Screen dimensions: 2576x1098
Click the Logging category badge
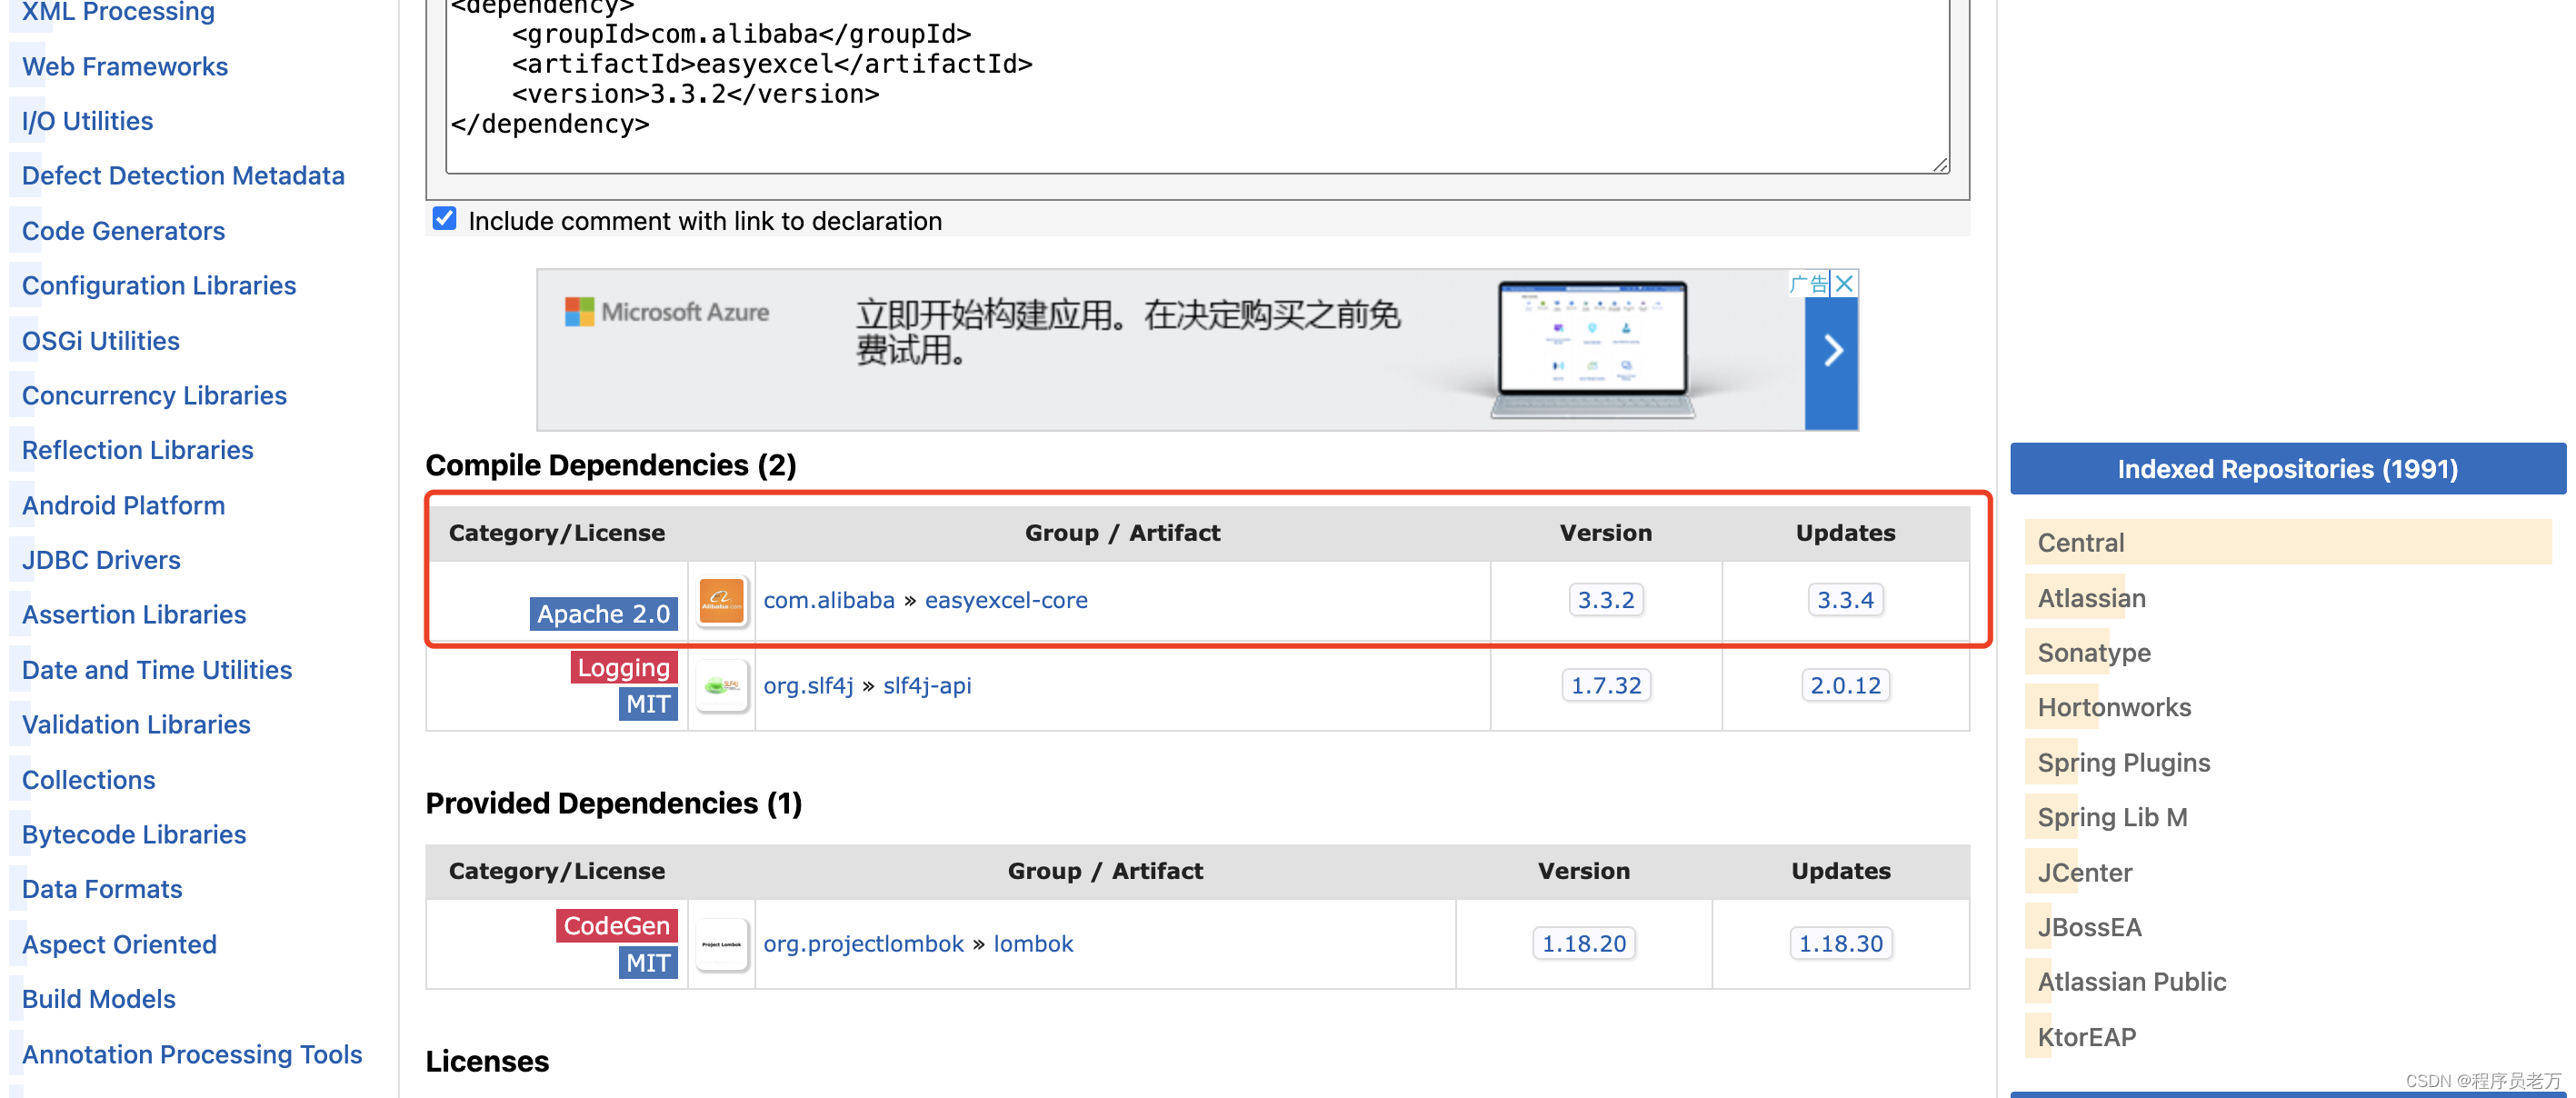point(623,667)
